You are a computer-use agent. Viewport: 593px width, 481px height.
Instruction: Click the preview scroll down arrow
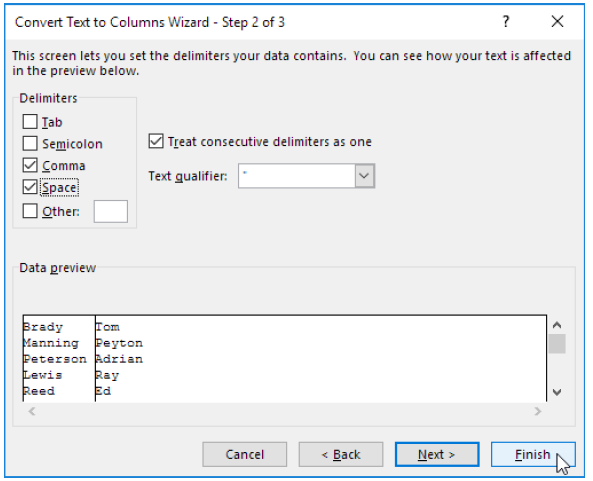tap(557, 392)
